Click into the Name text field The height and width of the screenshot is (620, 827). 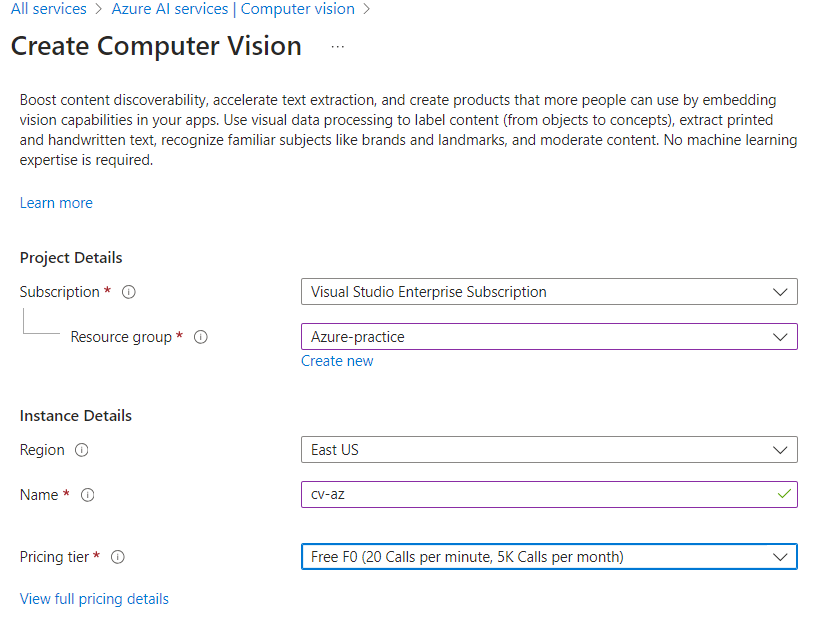pos(530,494)
